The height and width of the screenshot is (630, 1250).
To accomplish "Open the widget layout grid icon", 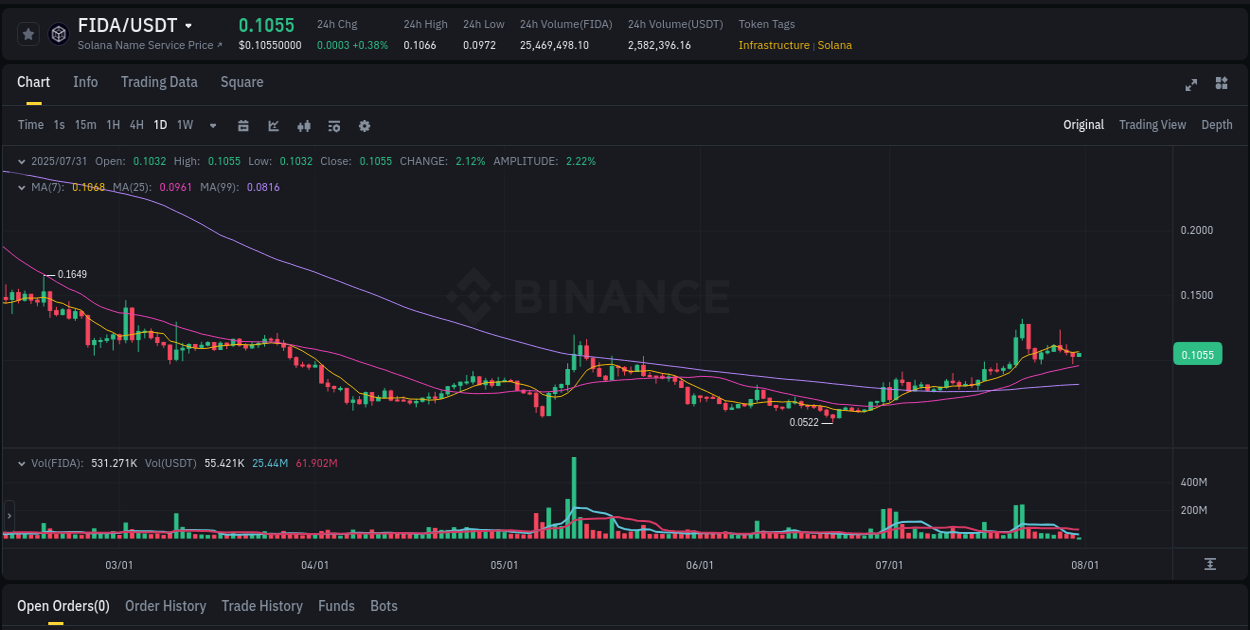I will pyautogui.click(x=1222, y=85).
